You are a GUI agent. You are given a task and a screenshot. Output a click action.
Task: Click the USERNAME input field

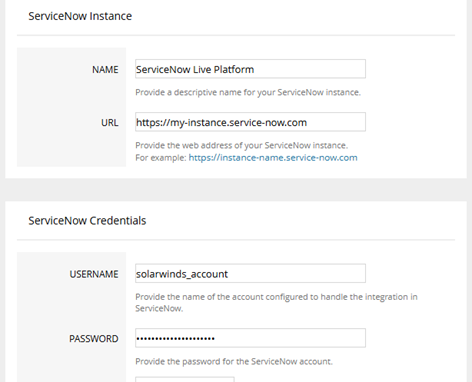[250, 273]
